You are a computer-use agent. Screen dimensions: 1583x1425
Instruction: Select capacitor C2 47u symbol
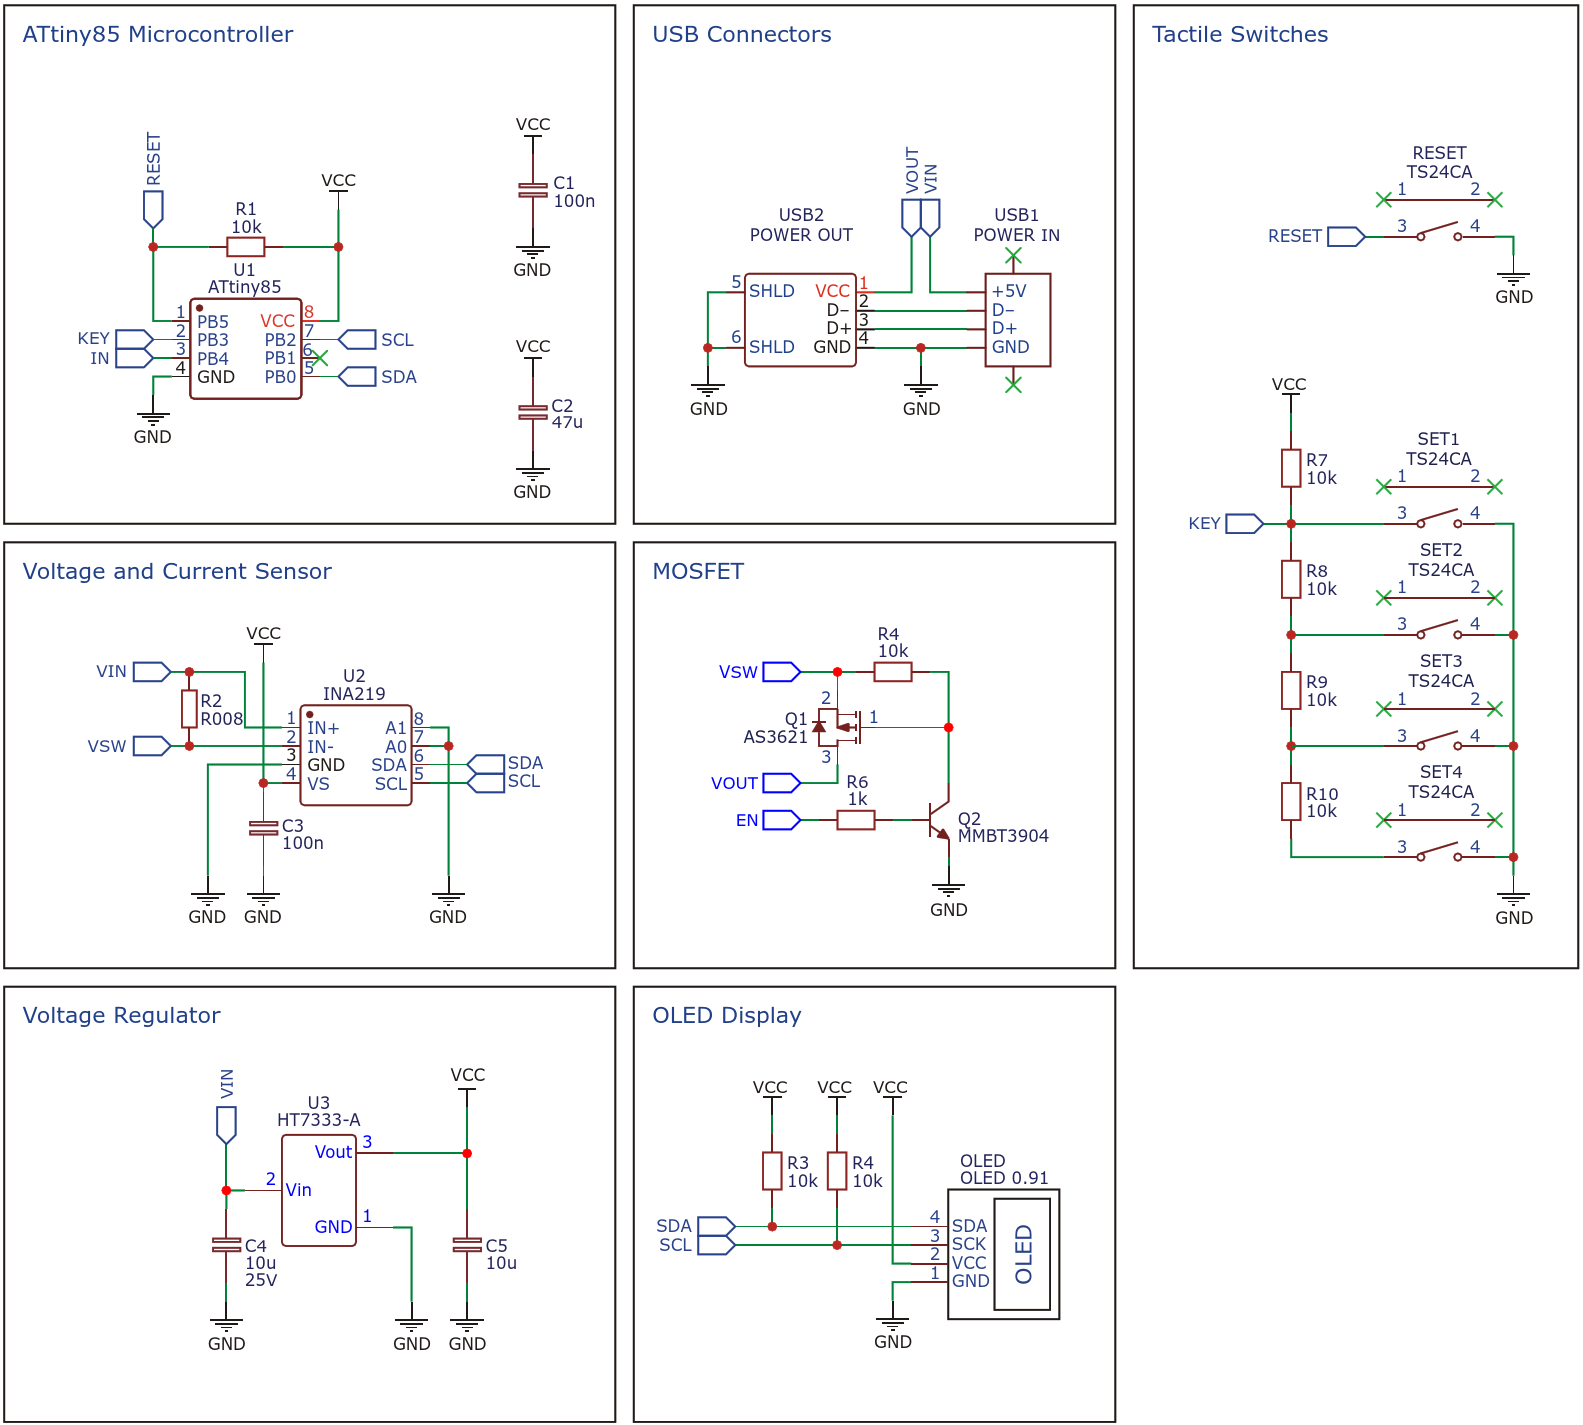[x=533, y=412]
